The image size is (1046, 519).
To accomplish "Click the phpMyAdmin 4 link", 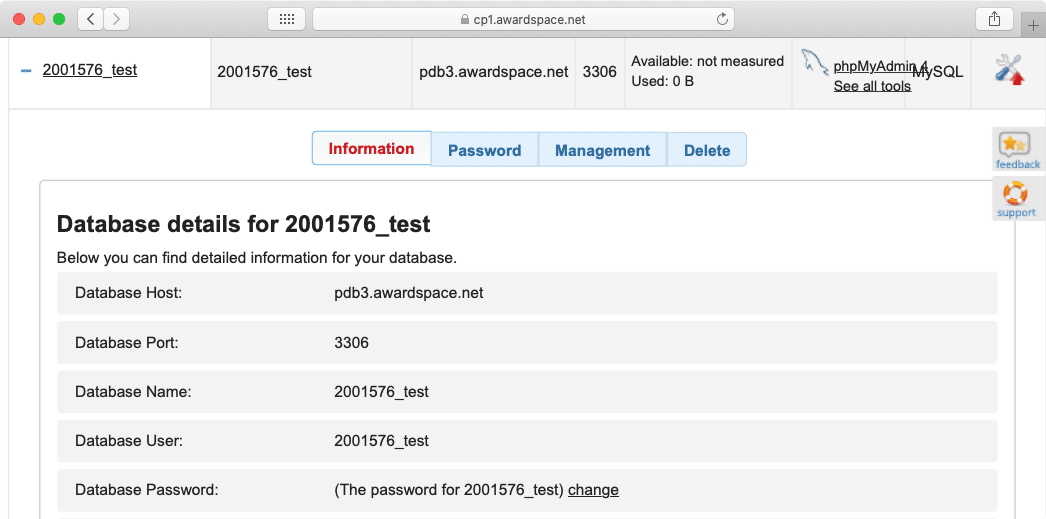I will [880, 67].
